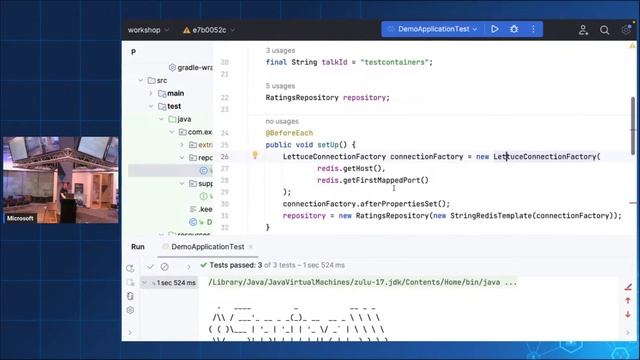Select the highlighted class under repo package
The width and height of the screenshot is (640, 360).
point(170,171)
